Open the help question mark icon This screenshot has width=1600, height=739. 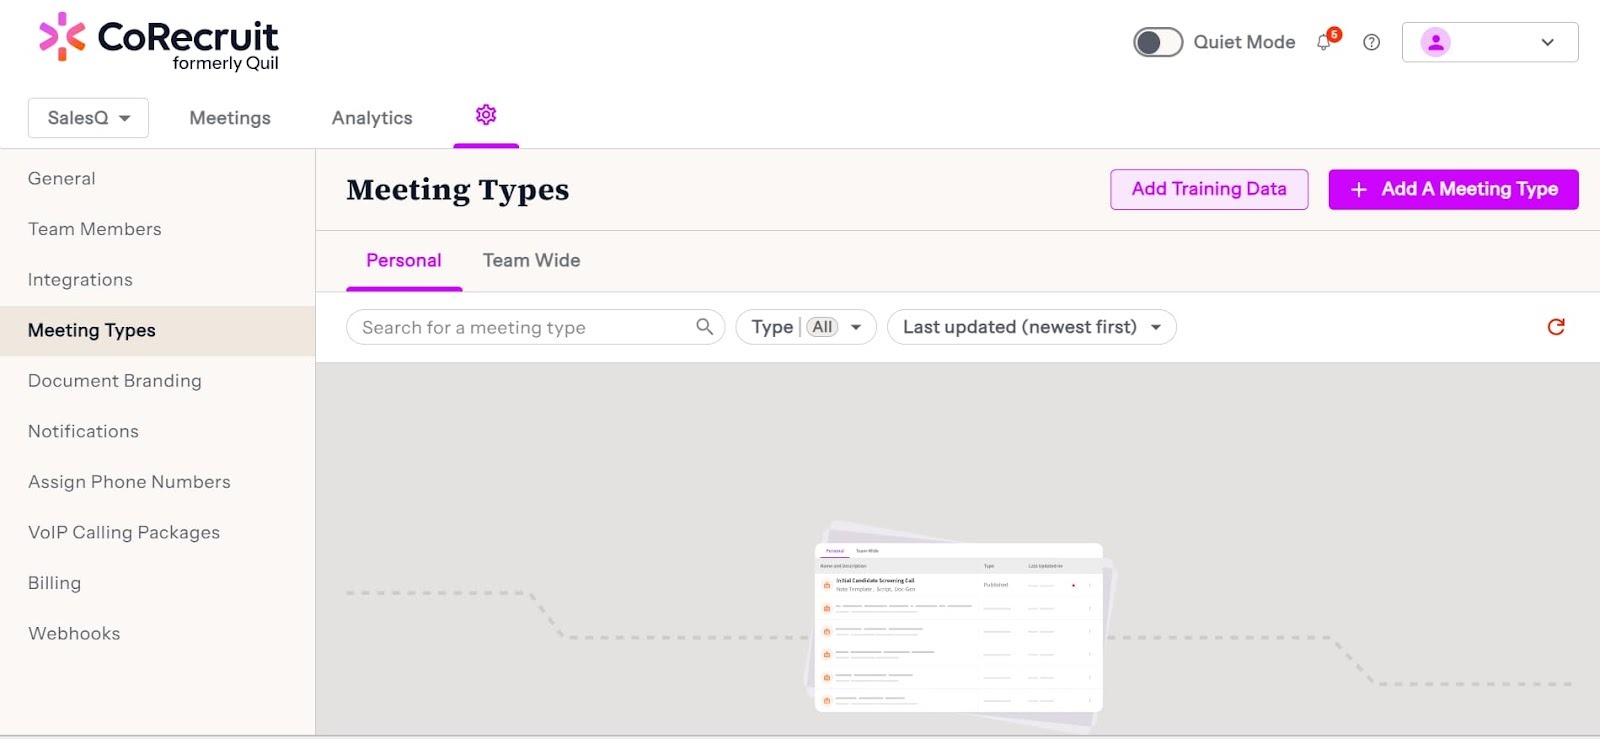pos(1372,42)
